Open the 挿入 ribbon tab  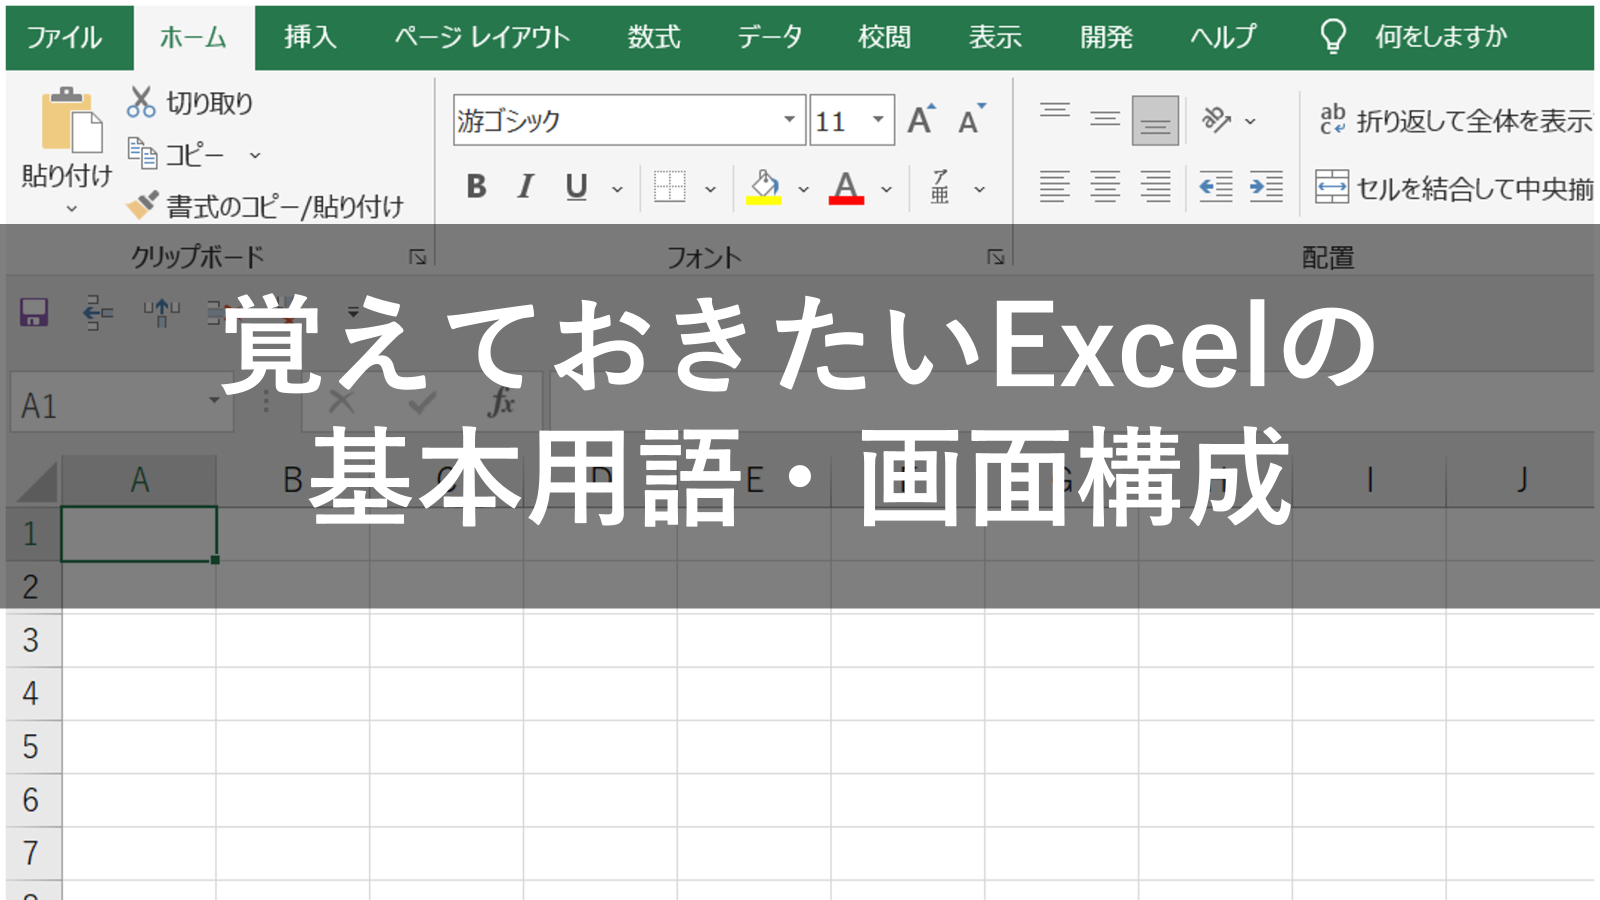(310, 37)
